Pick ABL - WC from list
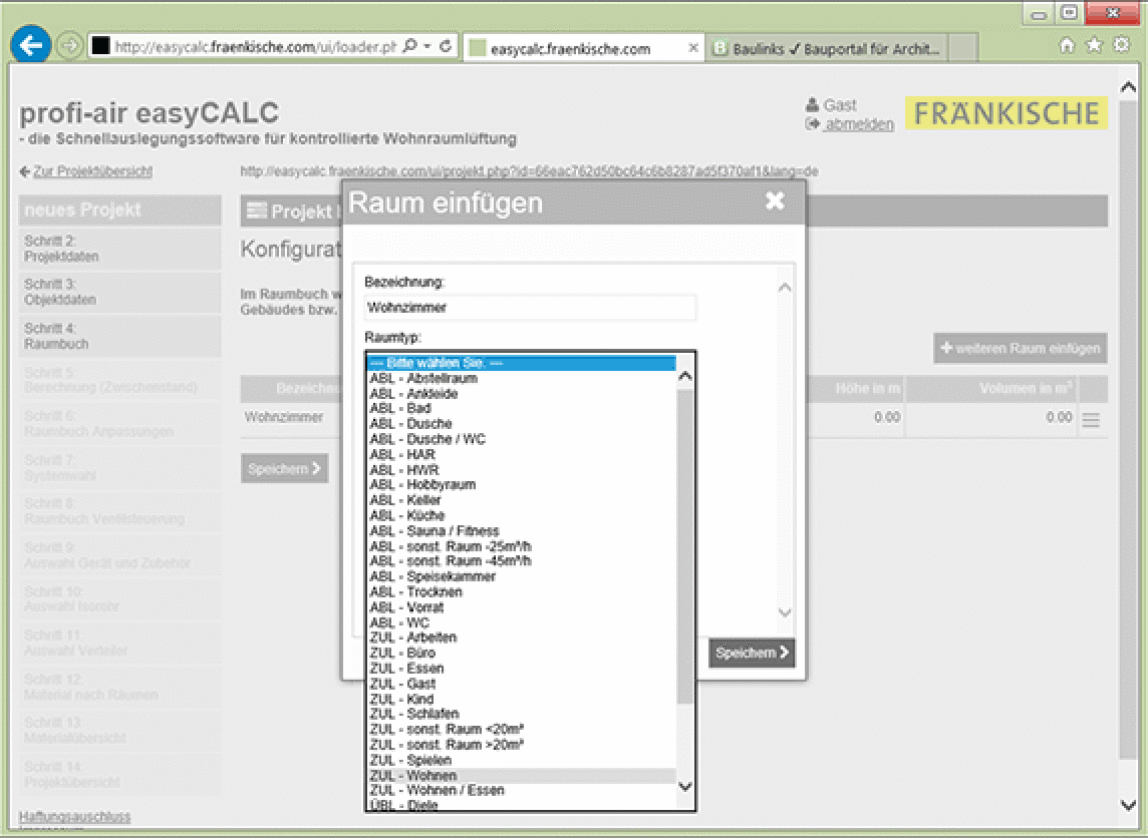Viewport: 1148px width, 838px height. click(x=521, y=623)
